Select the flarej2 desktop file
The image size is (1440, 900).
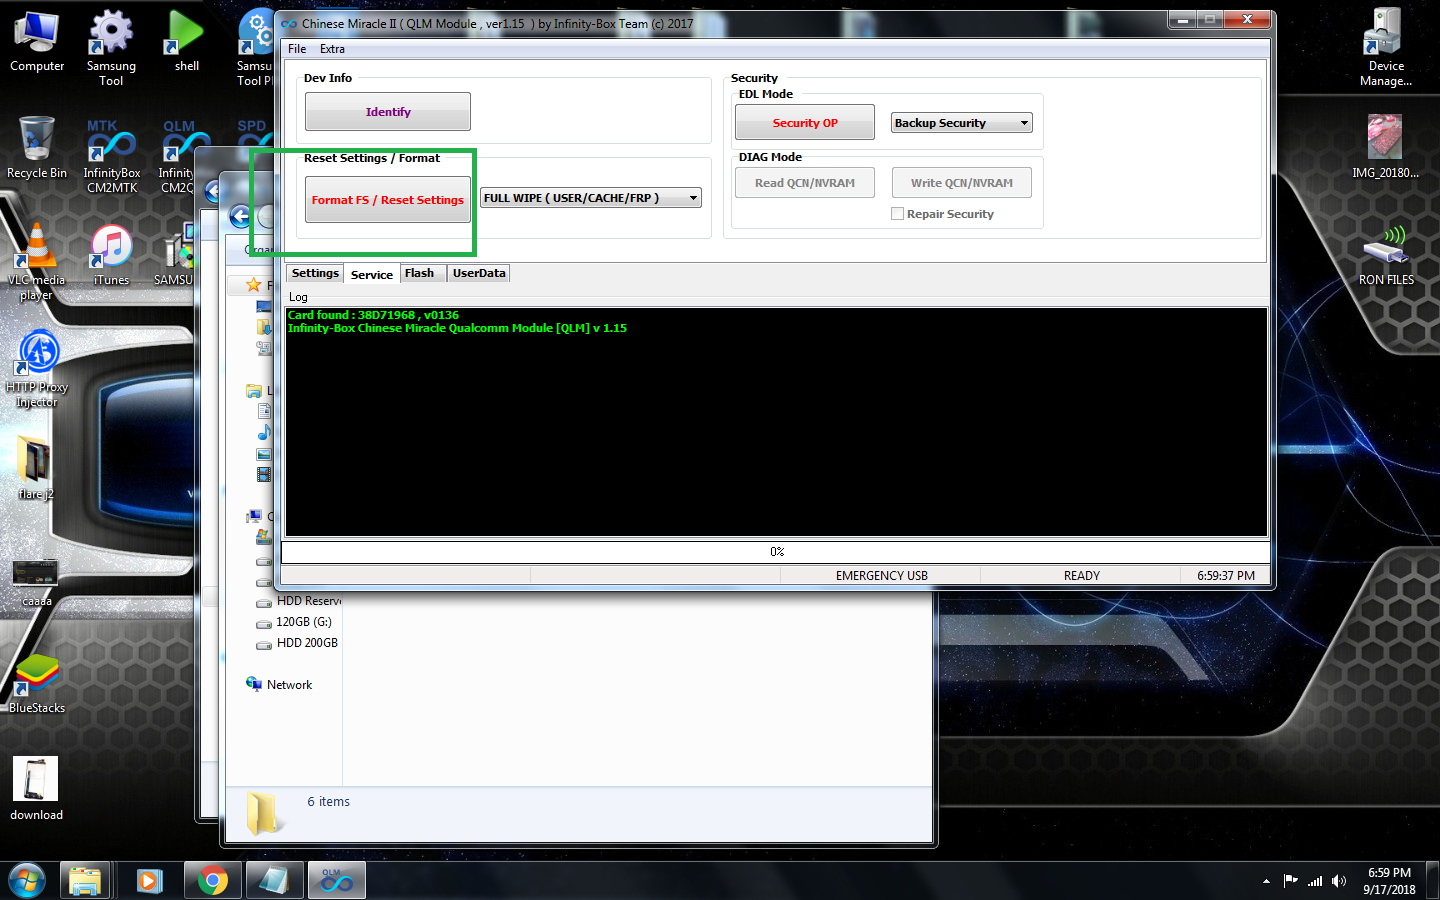click(x=36, y=468)
